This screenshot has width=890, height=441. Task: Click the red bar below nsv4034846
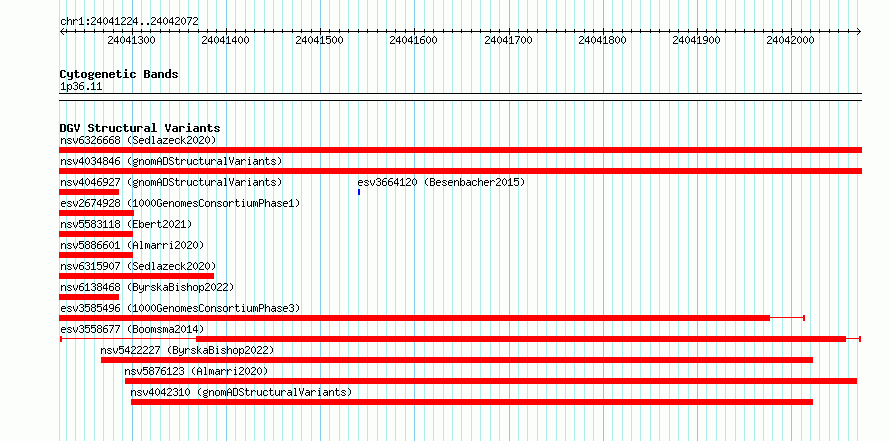[x=460, y=171]
